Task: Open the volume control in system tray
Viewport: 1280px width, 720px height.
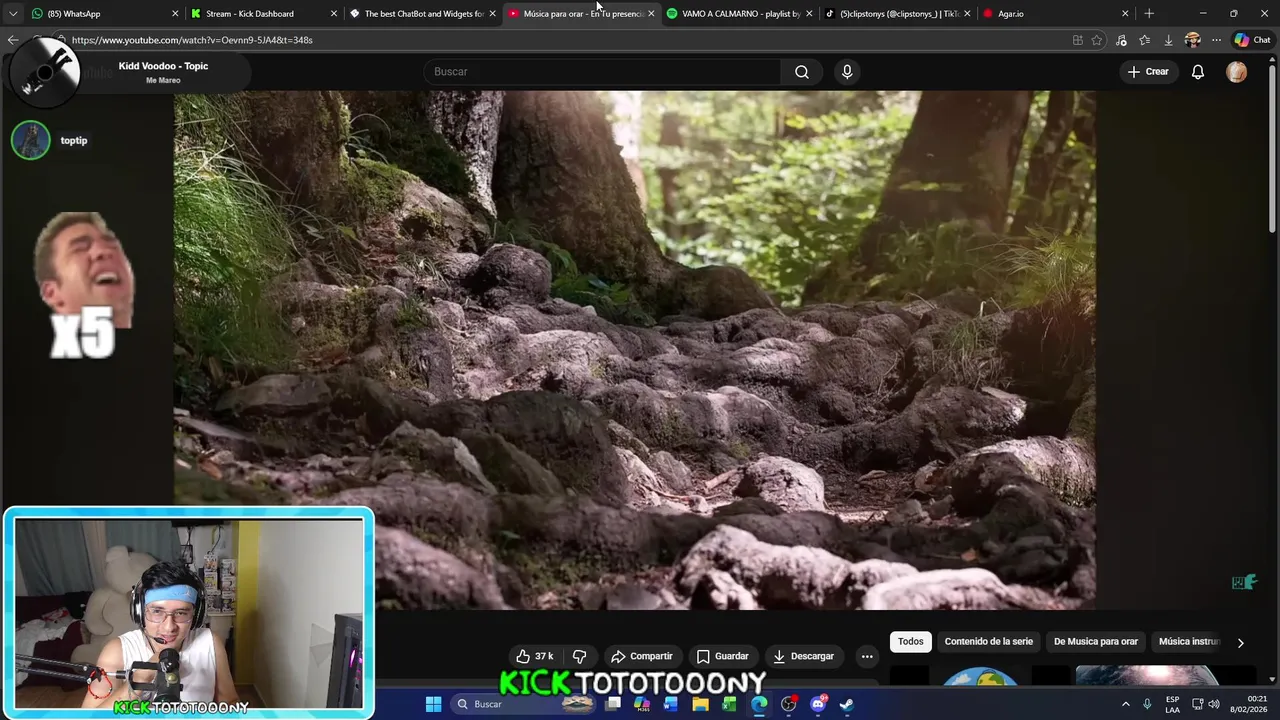Action: click(x=1214, y=704)
